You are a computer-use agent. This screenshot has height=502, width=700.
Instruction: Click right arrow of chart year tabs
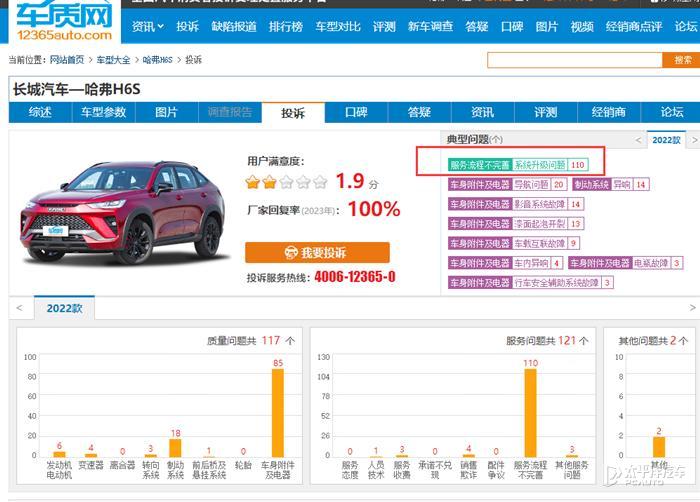pos(692,308)
